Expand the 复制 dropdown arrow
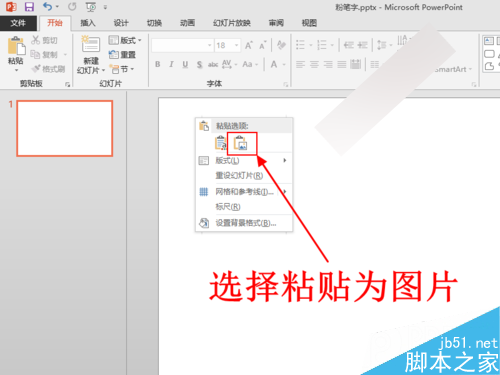 (65, 54)
